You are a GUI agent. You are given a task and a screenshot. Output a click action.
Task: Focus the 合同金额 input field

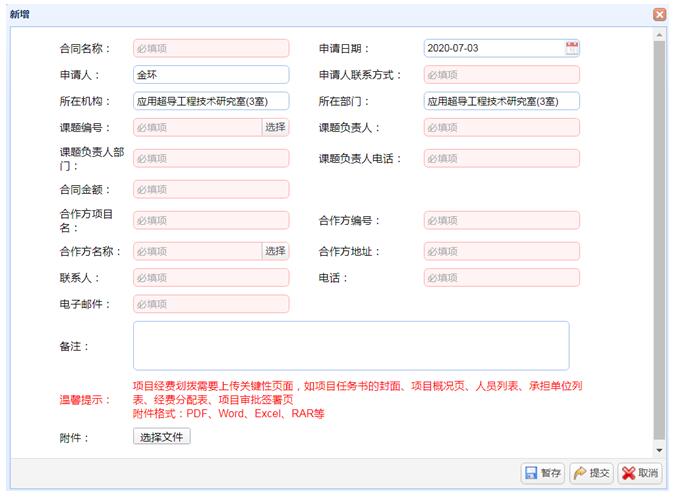(x=211, y=189)
